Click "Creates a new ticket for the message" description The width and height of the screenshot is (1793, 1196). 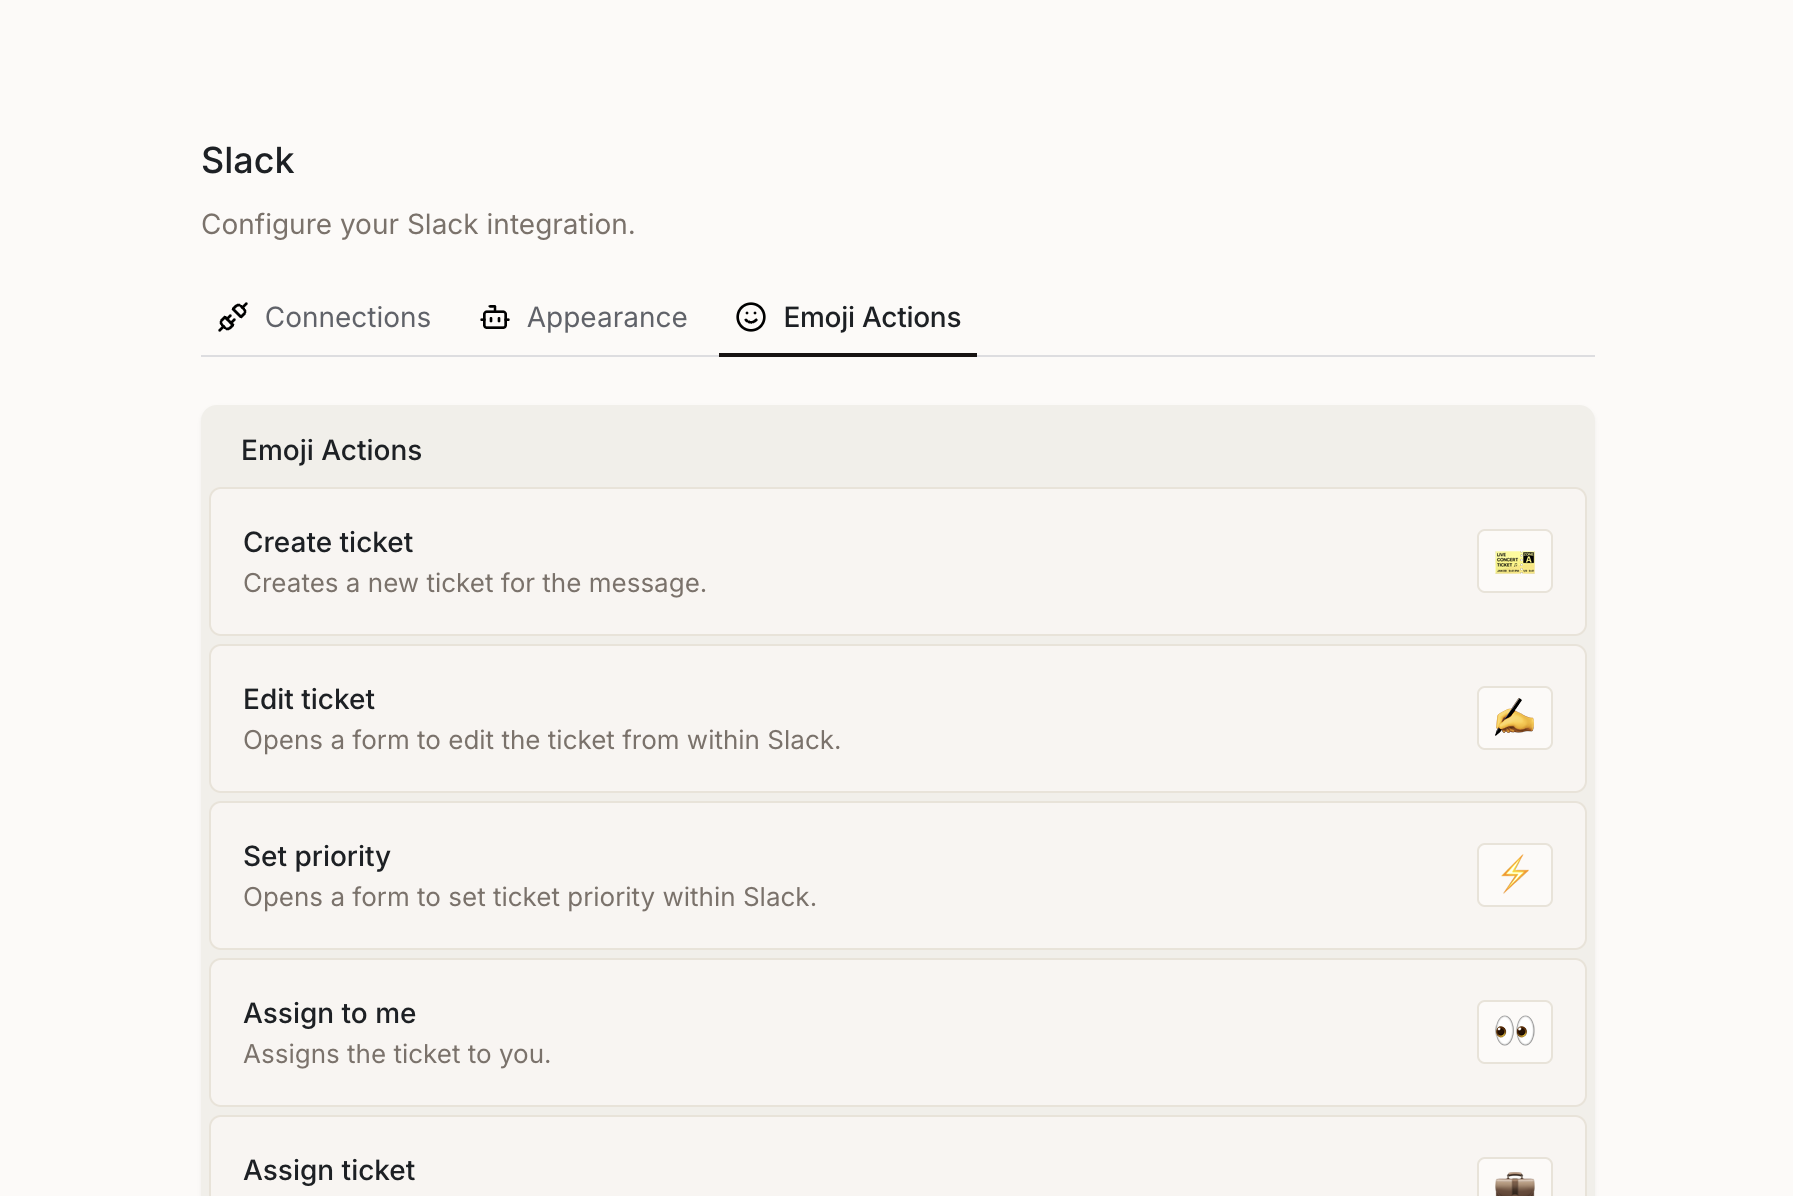(x=475, y=583)
